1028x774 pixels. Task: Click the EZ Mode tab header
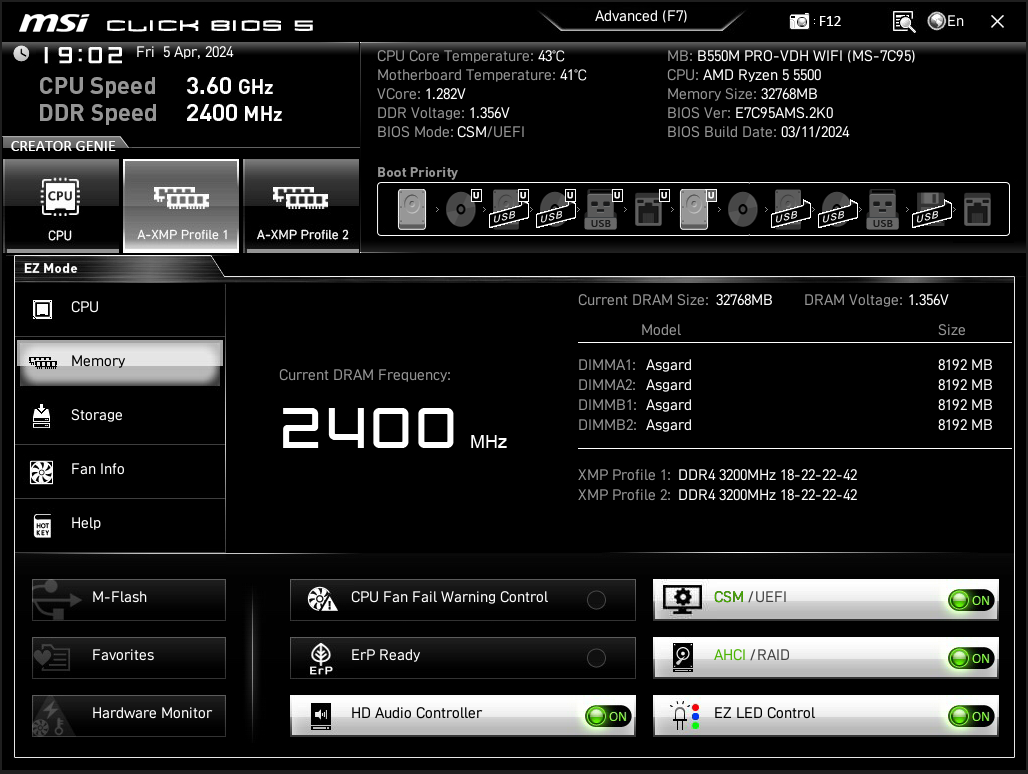pyautogui.click(x=50, y=269)
